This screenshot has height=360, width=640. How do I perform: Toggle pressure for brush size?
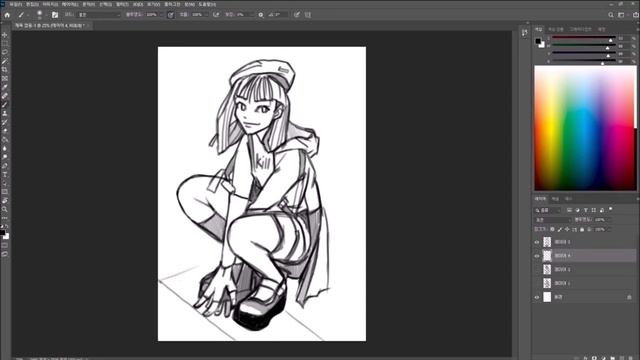click(x=297, y=15)
